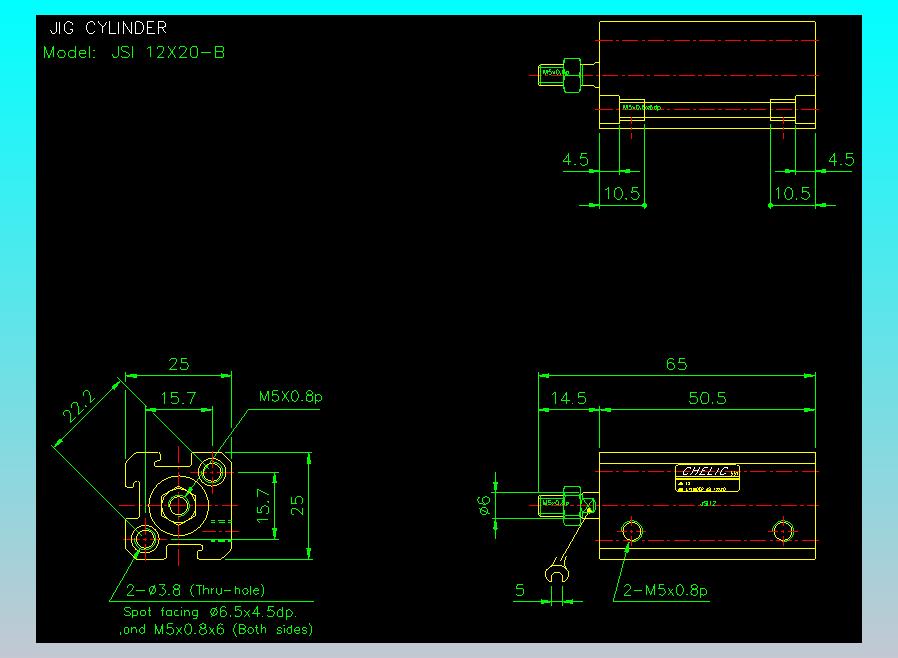This screenshot has height=658, width=898.
Task: Select the "14.5" rod length dimension
Action: 569,398
